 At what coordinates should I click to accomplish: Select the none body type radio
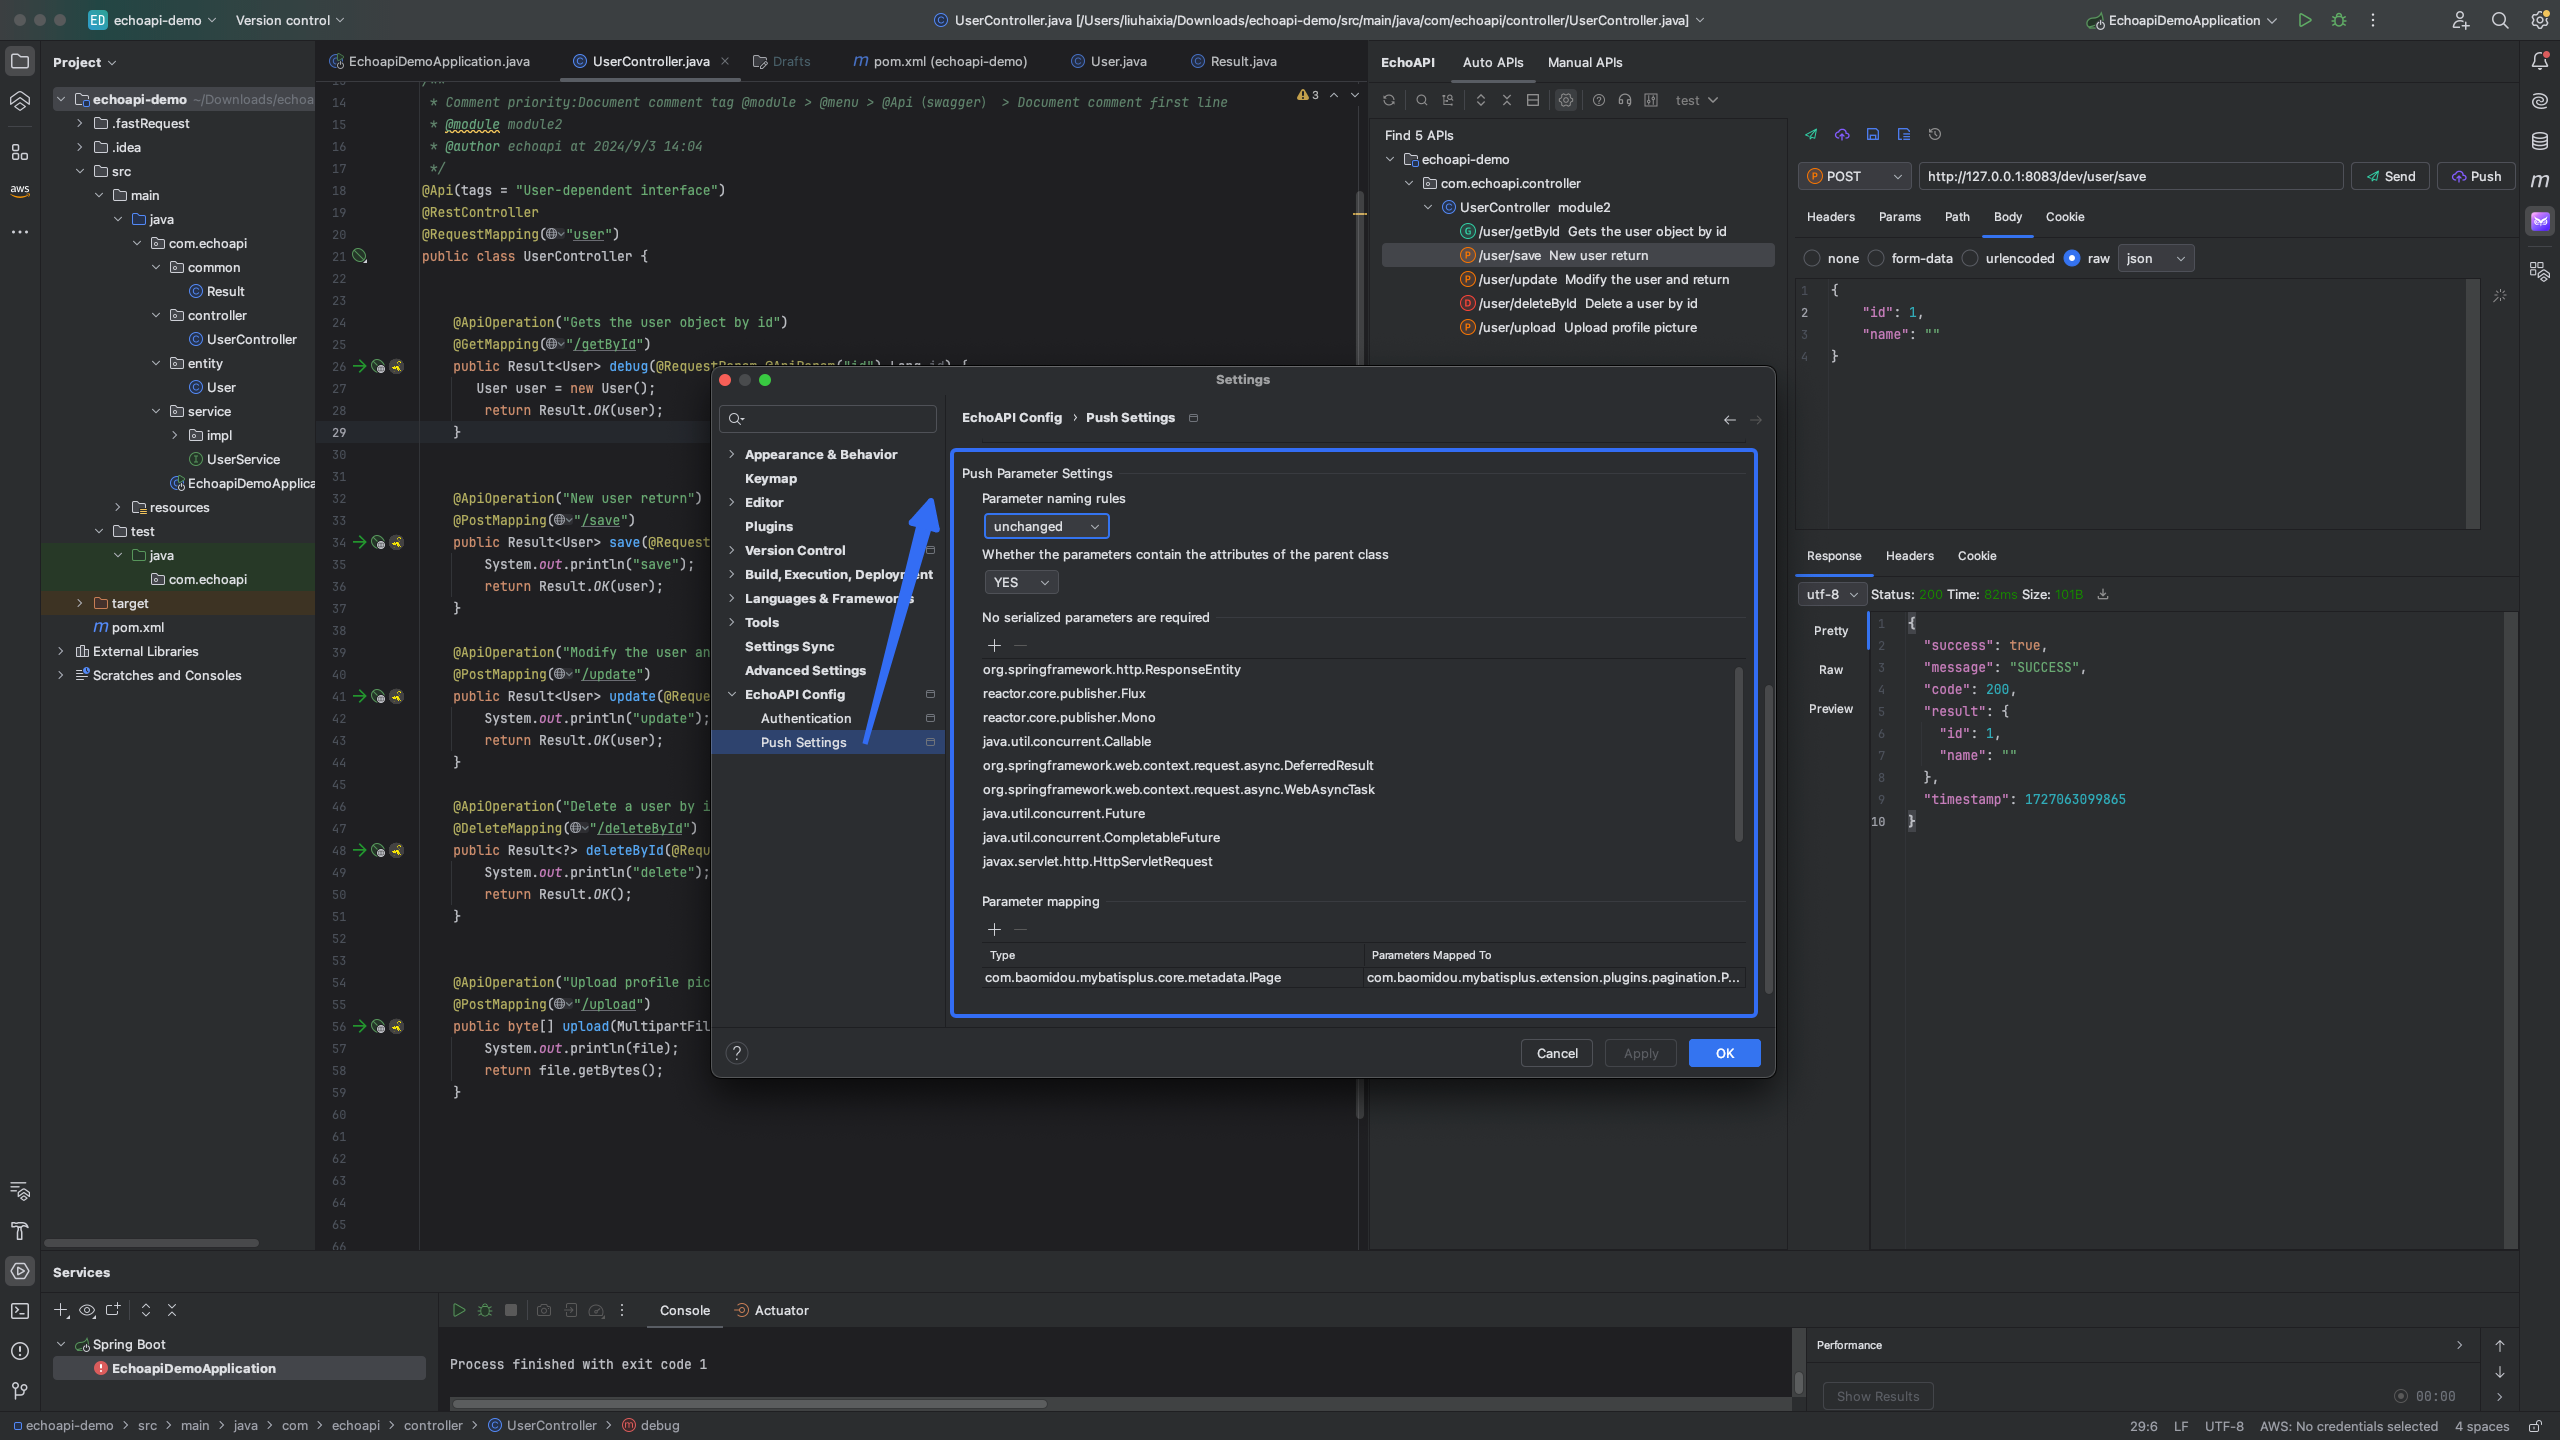(1812, 258)
